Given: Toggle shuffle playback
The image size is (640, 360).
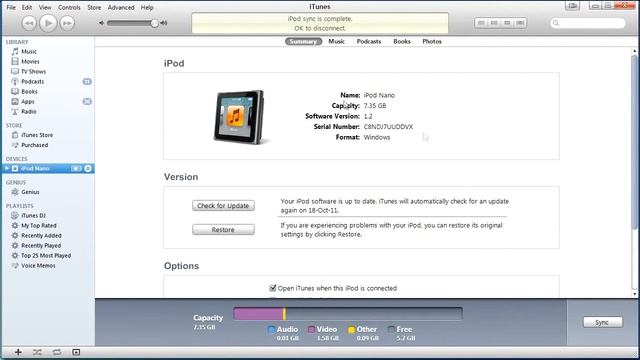Looking at the screenshot, I should 37,352.
